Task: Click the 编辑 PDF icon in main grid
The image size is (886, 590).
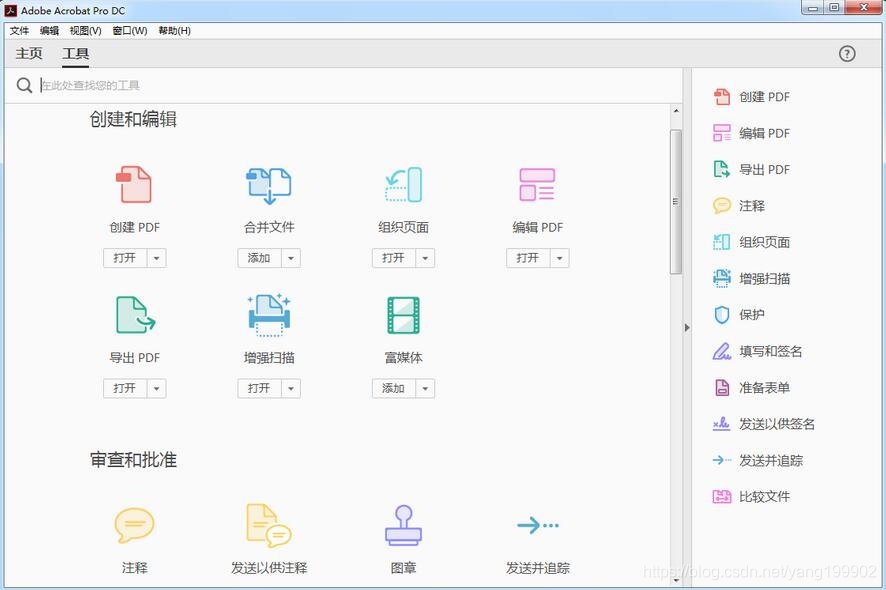Action: pos(537,184)
